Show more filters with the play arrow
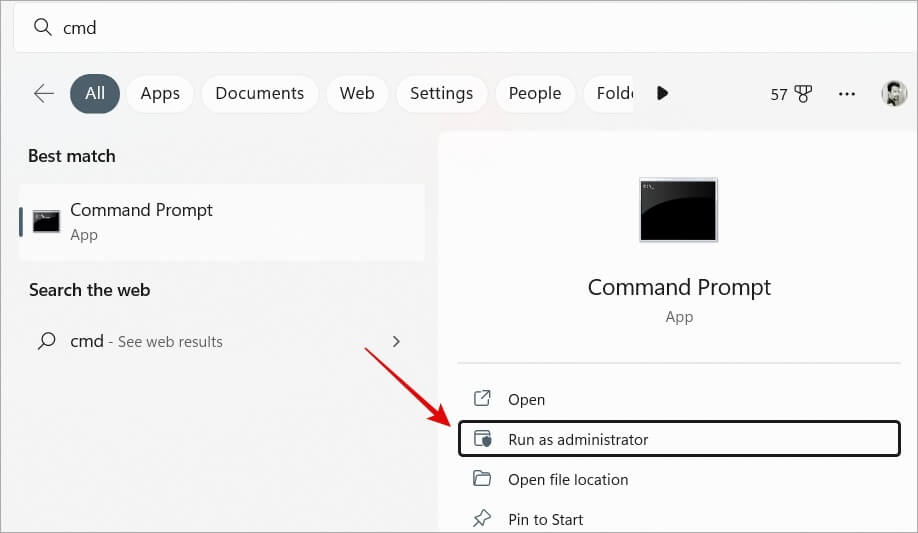918x533 pixels. pos(662,93)
